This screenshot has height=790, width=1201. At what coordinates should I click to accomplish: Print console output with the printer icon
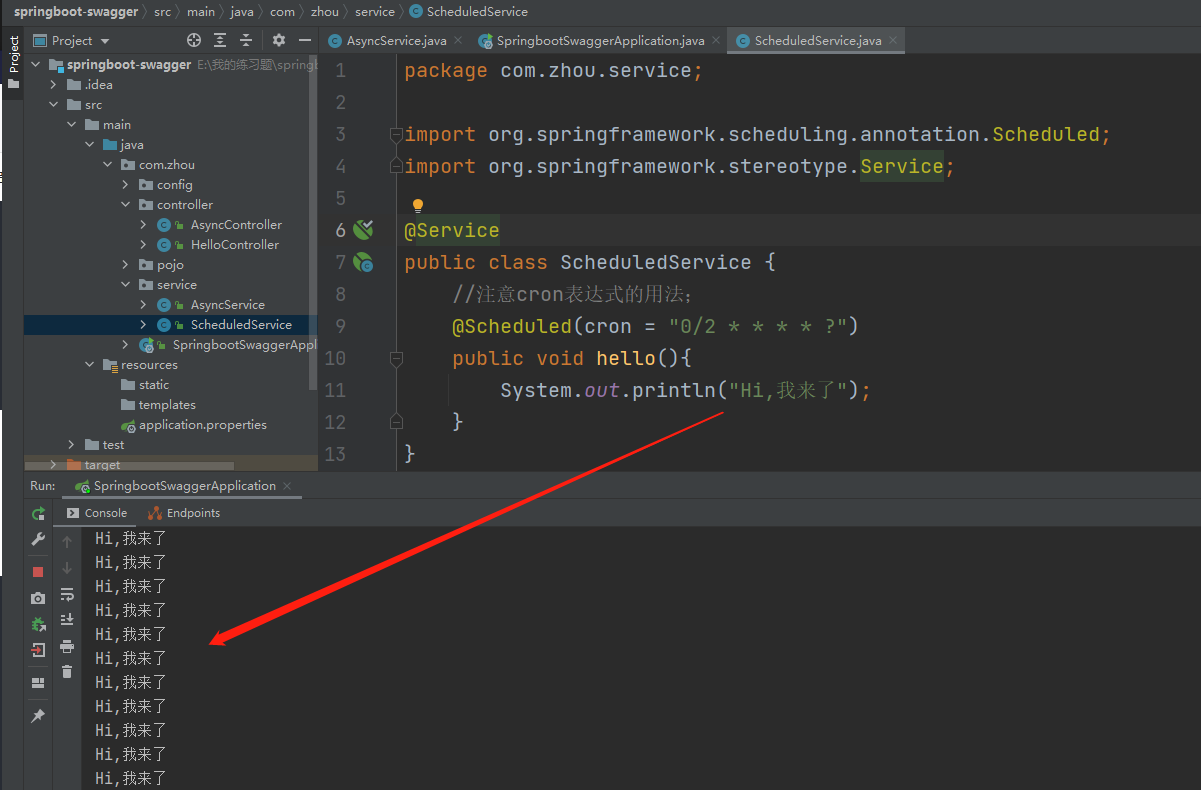coord(67,646)
